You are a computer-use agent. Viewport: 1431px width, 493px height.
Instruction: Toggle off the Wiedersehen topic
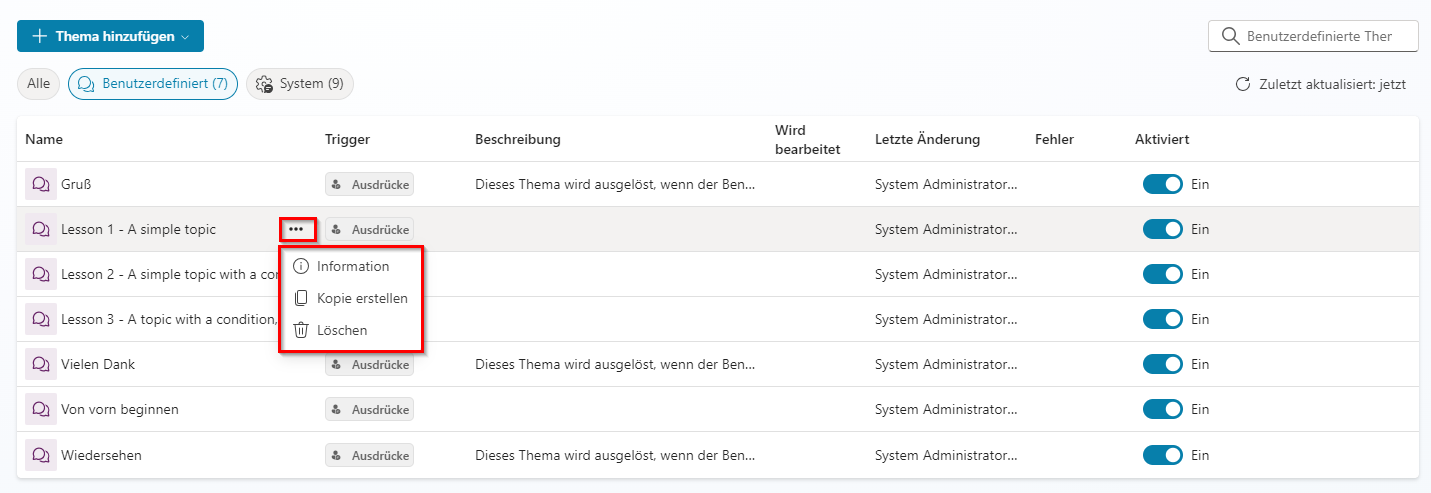click(1162, 455)
